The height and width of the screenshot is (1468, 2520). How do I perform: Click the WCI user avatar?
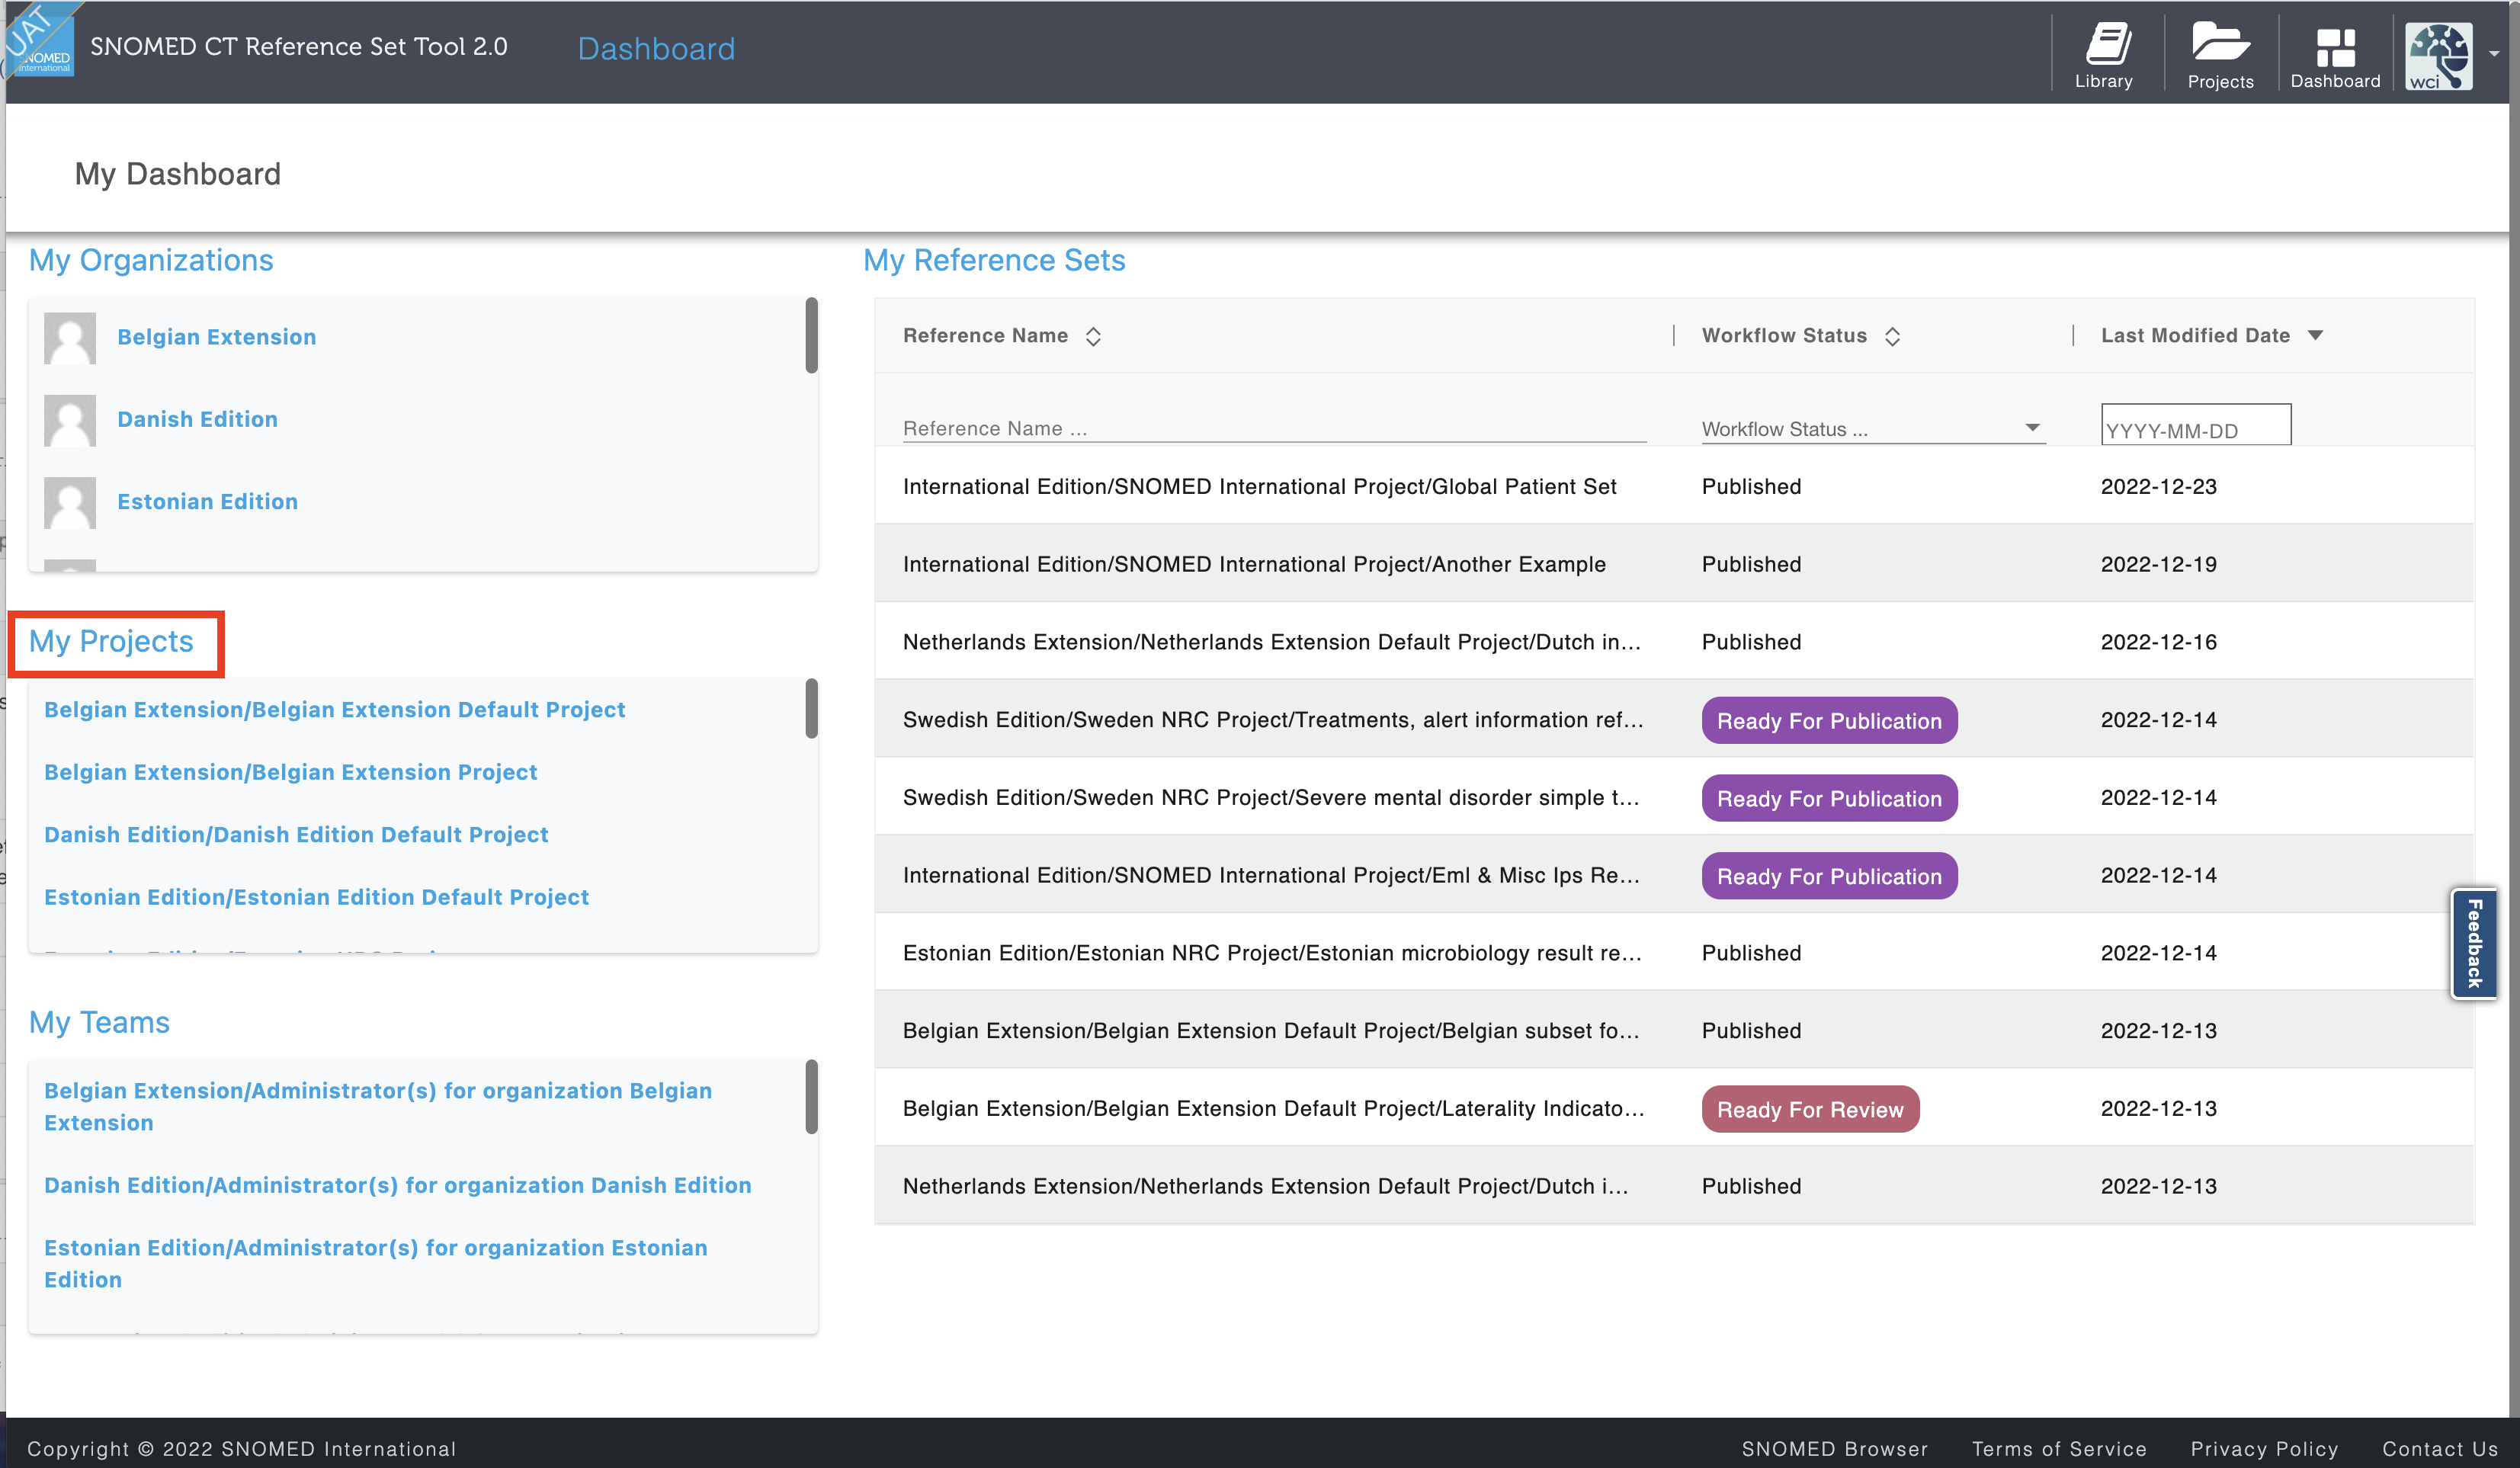click(x=2438, y=55)
